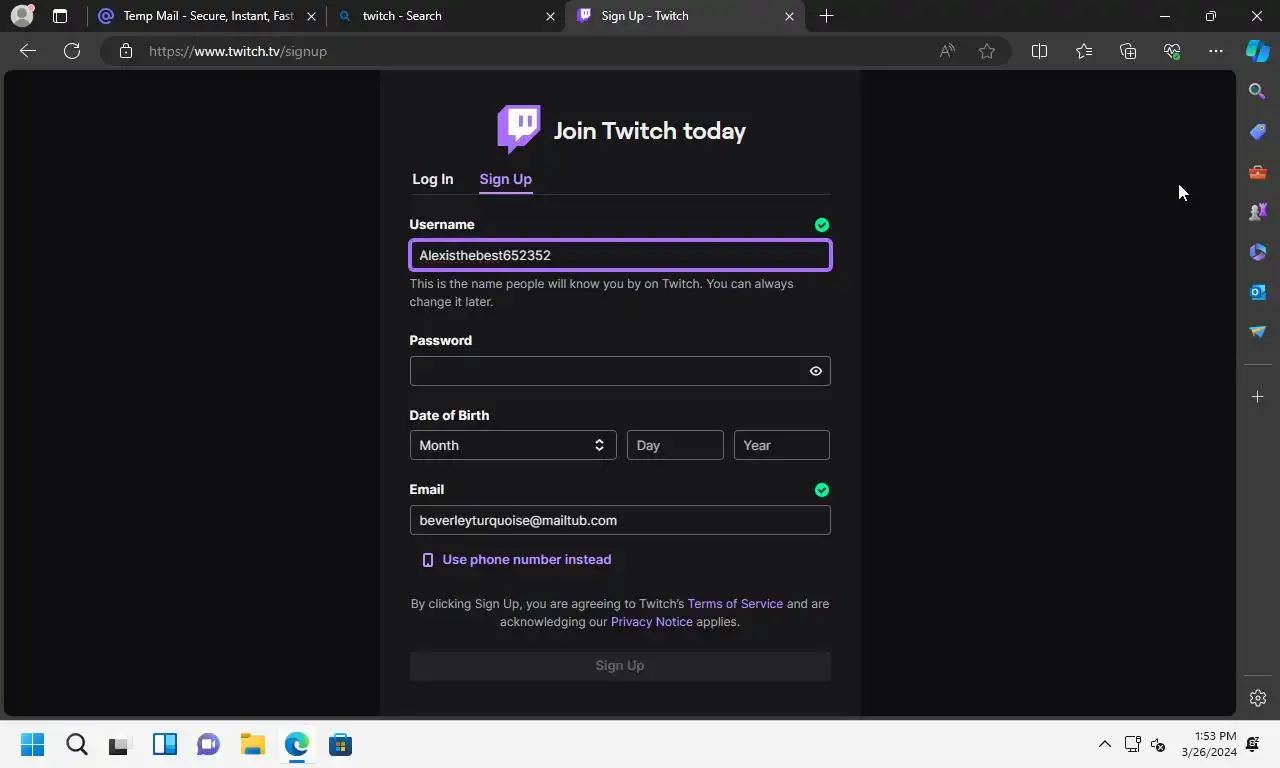Close the Temp Mail tab
Viewport: 1280px width, 768px height.
311,16
